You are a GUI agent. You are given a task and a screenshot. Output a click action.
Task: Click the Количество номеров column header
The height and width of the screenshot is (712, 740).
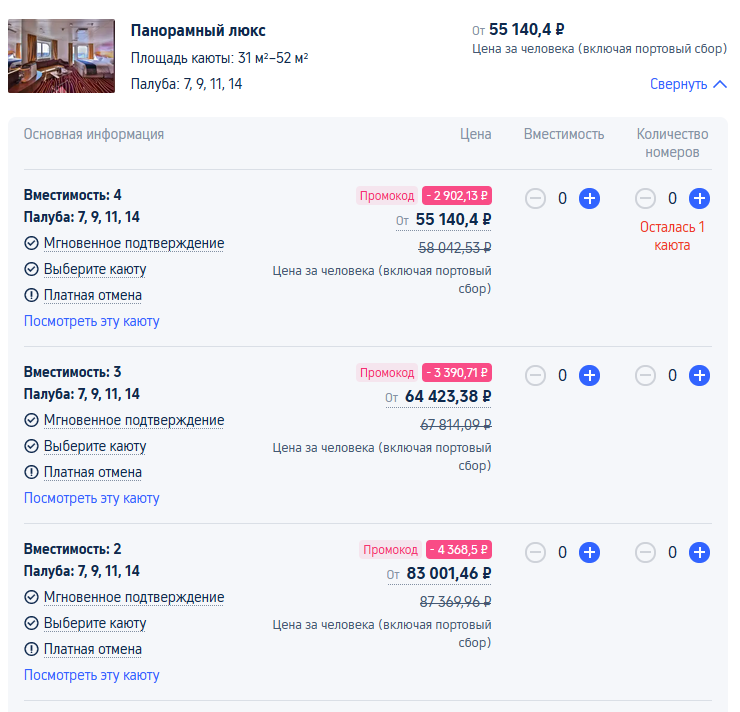pyautogui.click(x=672, y=143)
